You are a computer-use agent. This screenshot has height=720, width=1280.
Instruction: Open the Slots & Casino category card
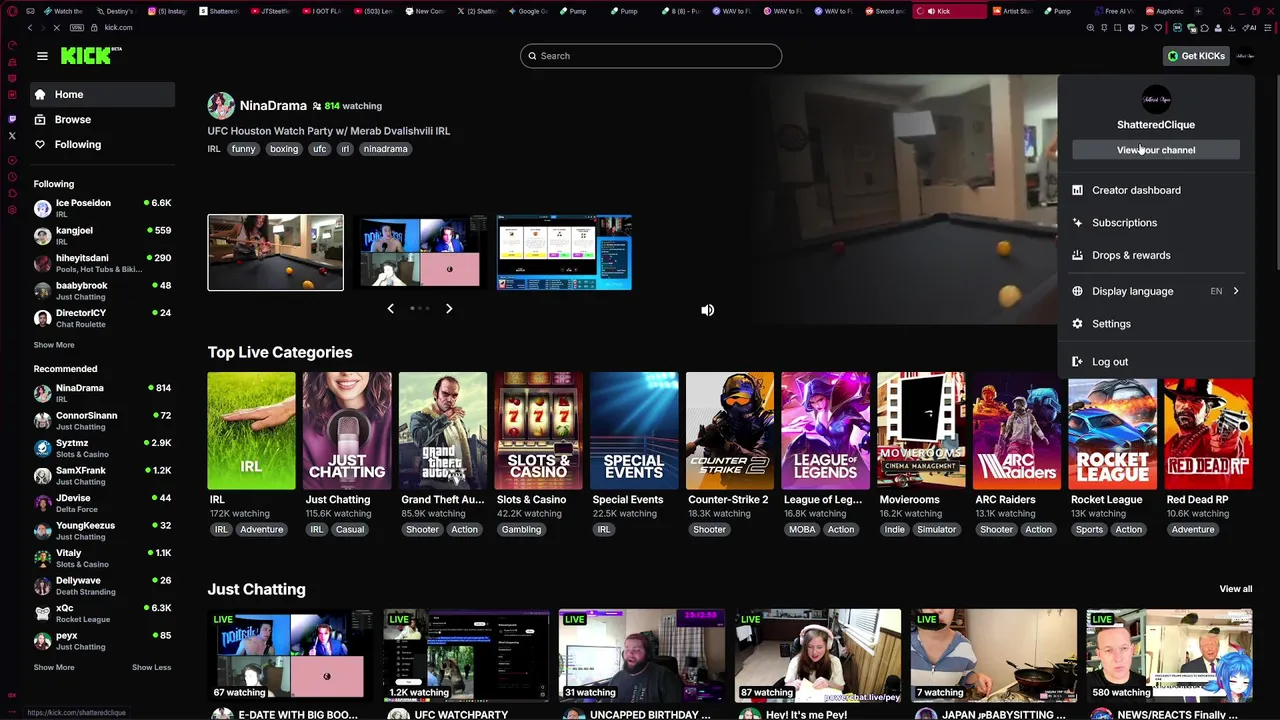(538, 431)
